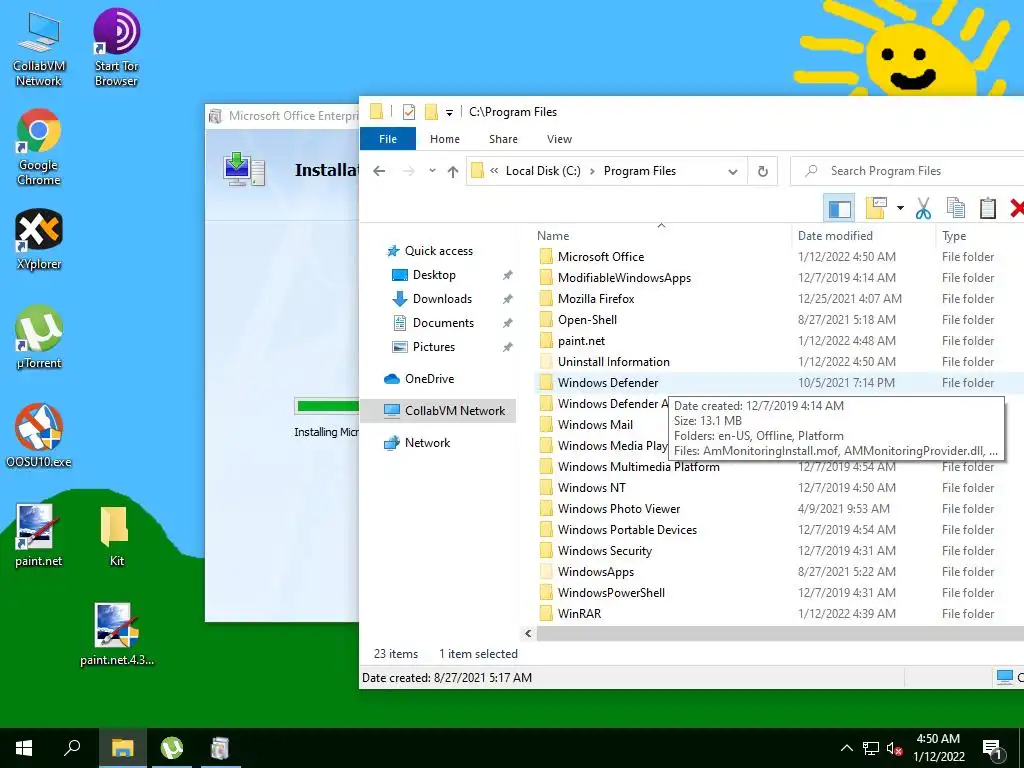This screenshot has height=768, width=1024.
Task: Click the Search Program Files box
Action: (908, 171)
